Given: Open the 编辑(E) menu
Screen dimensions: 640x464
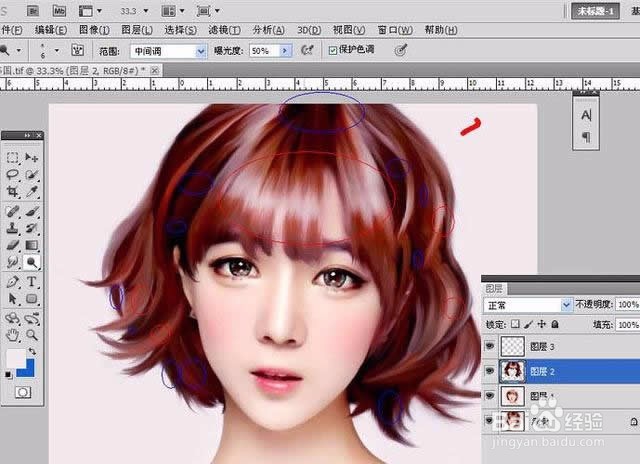Looking at the screenshot, I should [x=51, y=30].
